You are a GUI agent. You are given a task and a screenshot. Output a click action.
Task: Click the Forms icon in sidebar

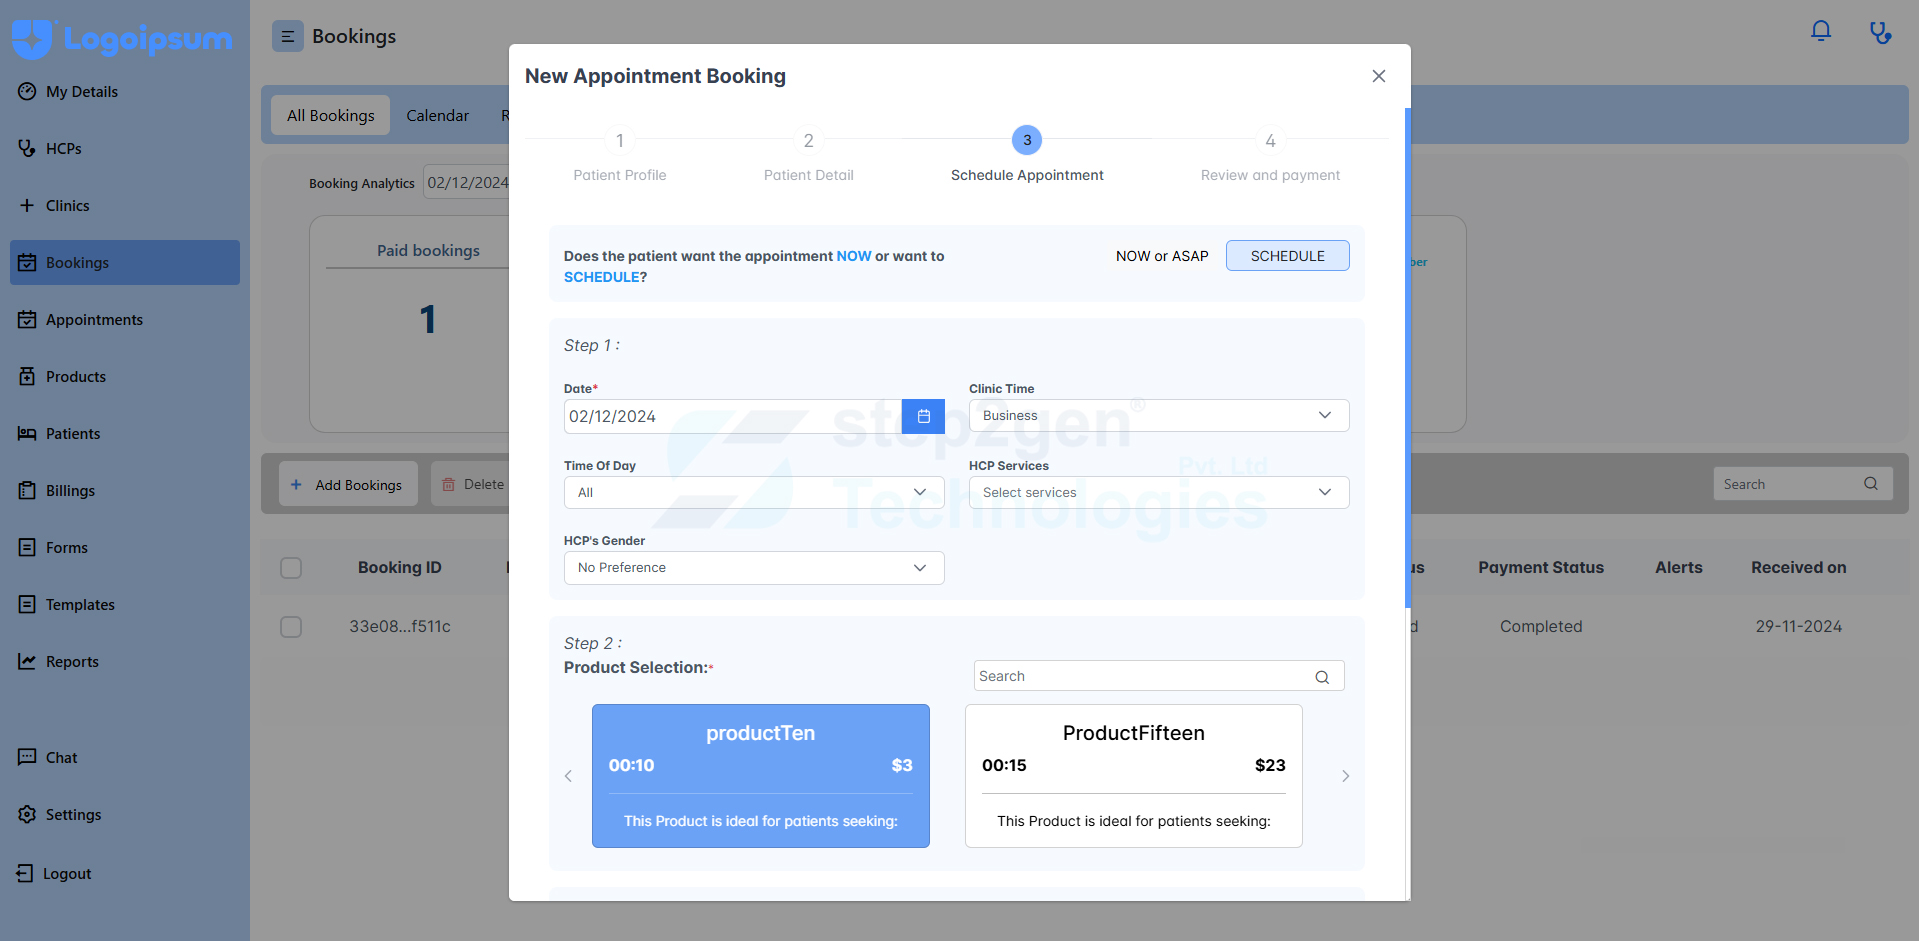[x=27, y=547]
